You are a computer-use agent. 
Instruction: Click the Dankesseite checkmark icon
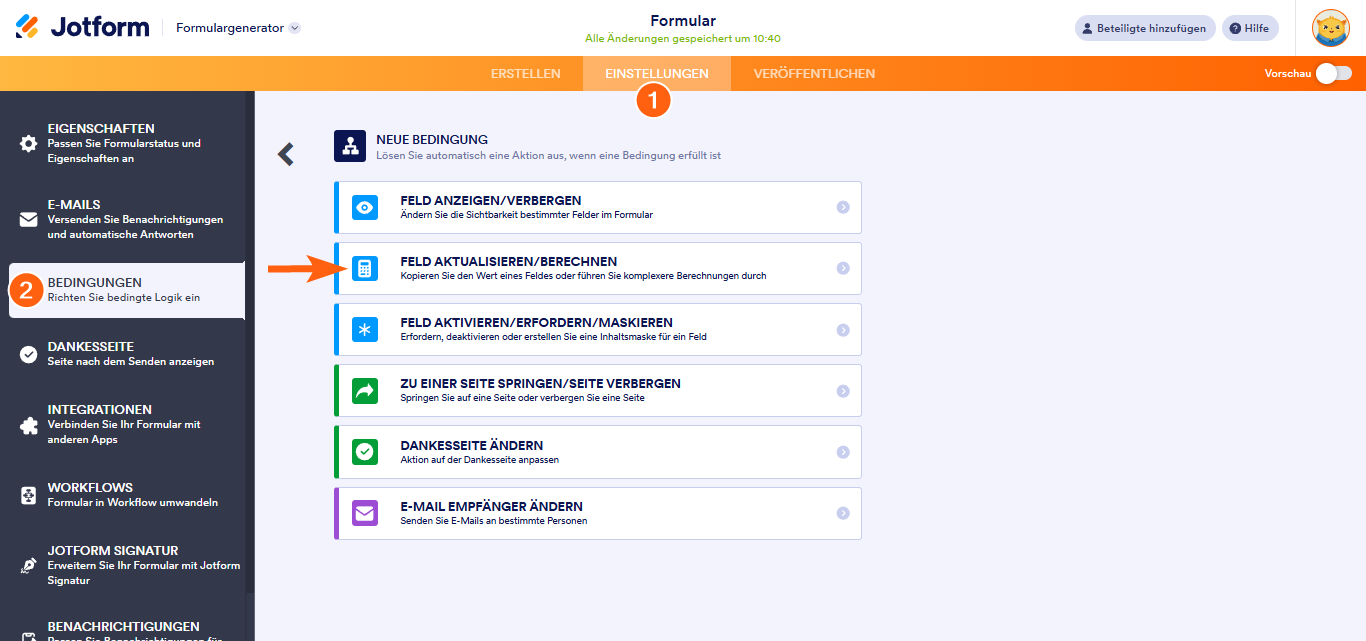tap(29, 354)
